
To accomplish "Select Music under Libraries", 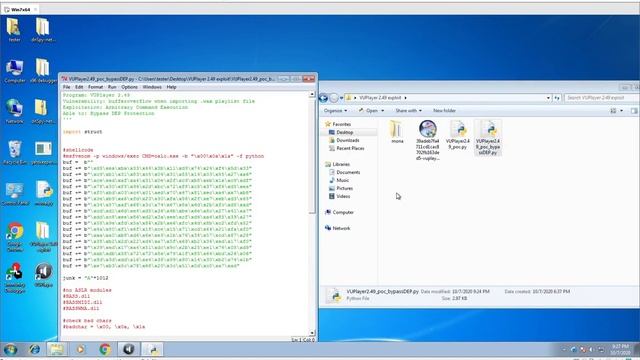I will (342, 180).
